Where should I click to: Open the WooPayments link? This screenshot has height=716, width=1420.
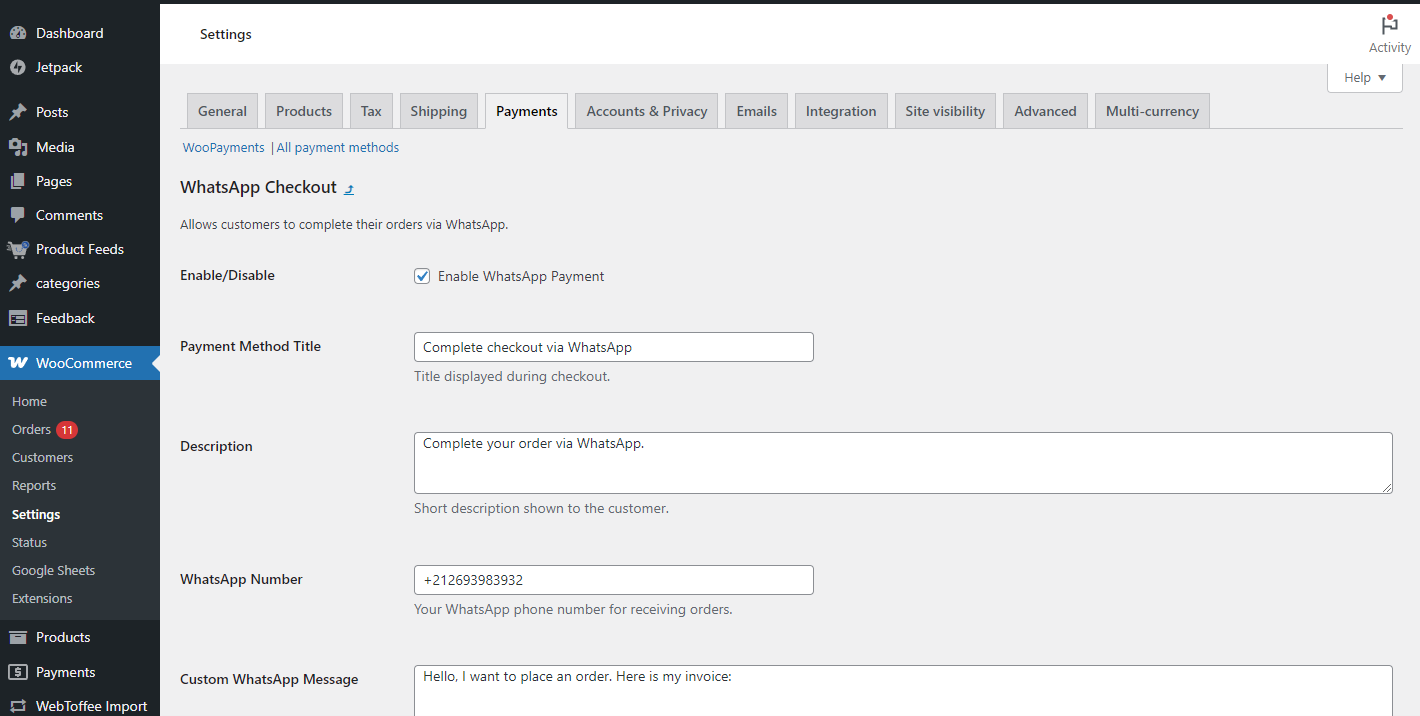coord(223,147)
